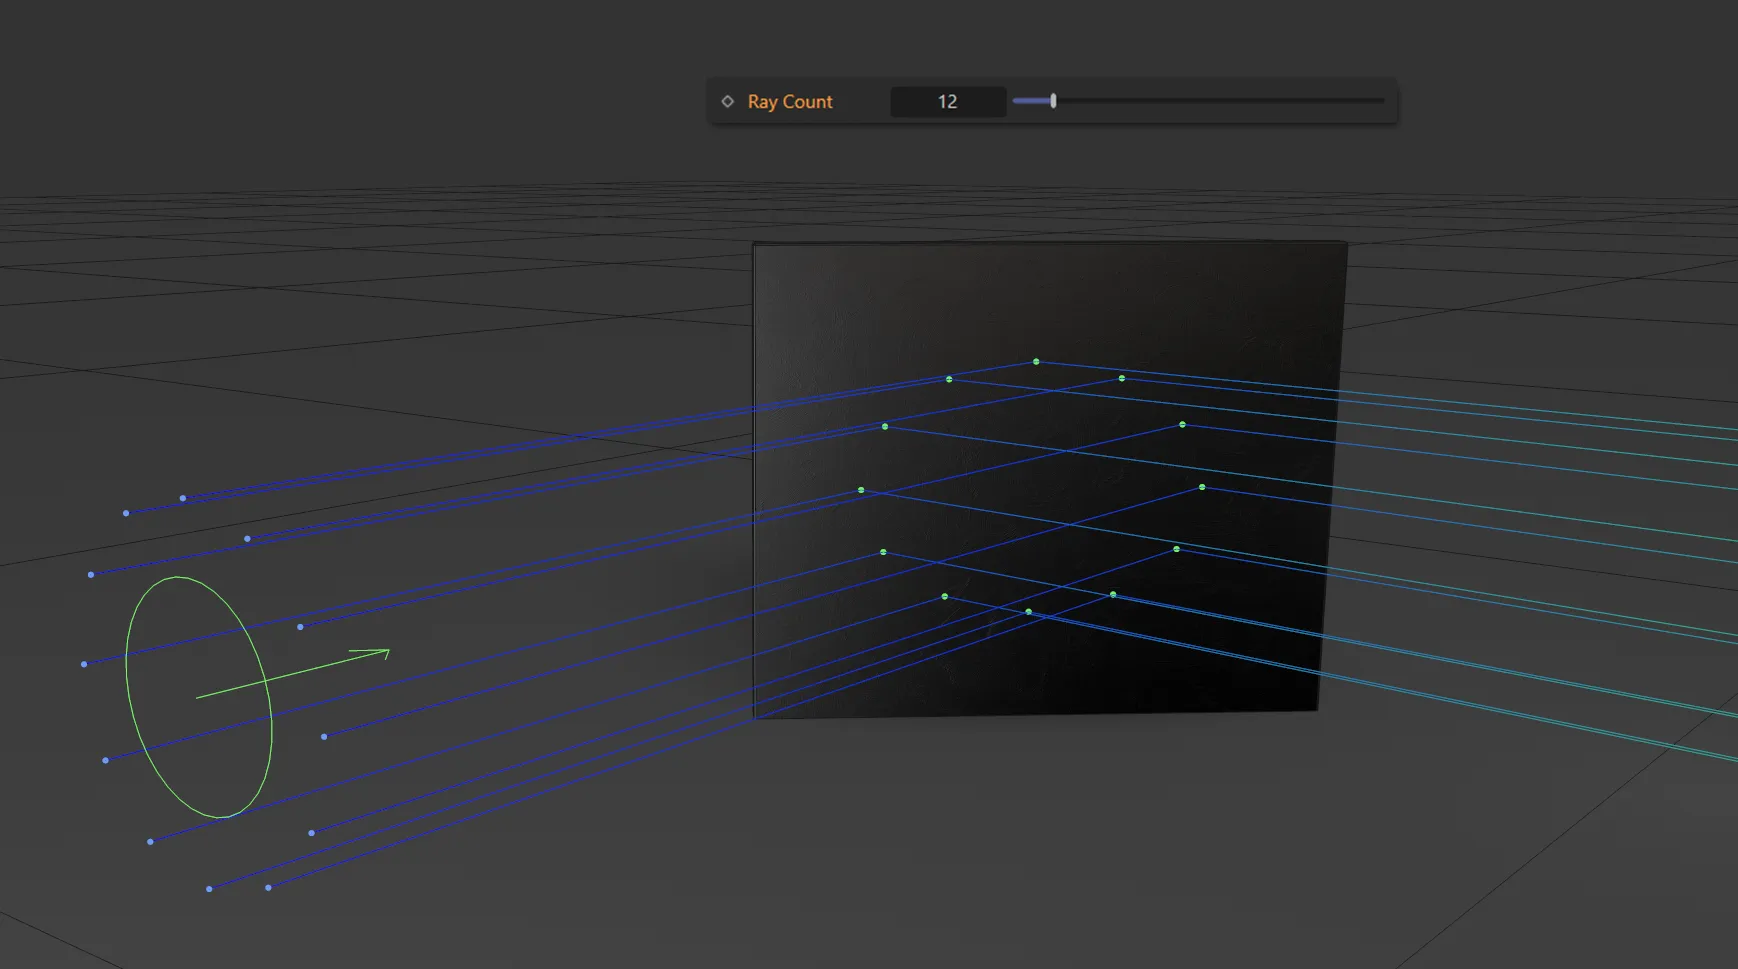The height and width of the screenshot is (969, 1738).
Task: Select the lowest-left blue ray origin point
Action: coord(209,889)
